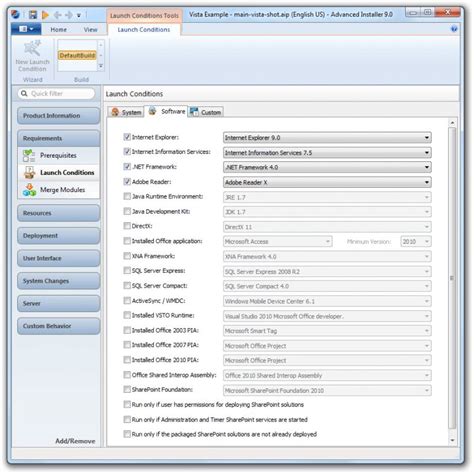
Task: Click the Add/Remove link
Action: tap(75, 441)
